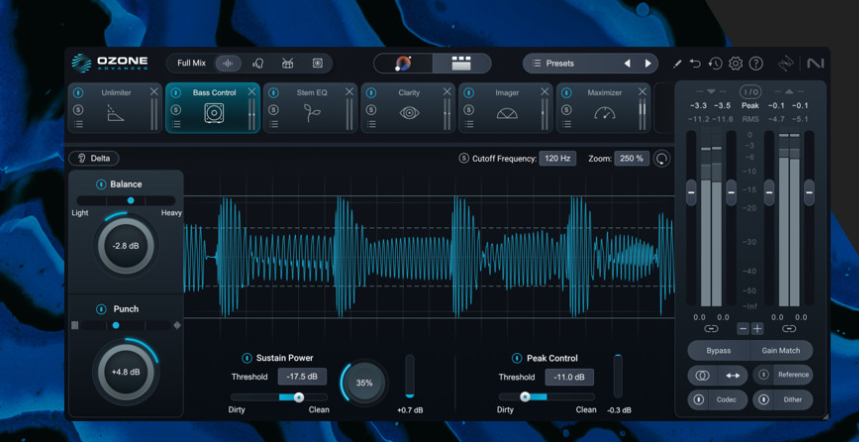Select the drums focus icon

pos(288,64)
